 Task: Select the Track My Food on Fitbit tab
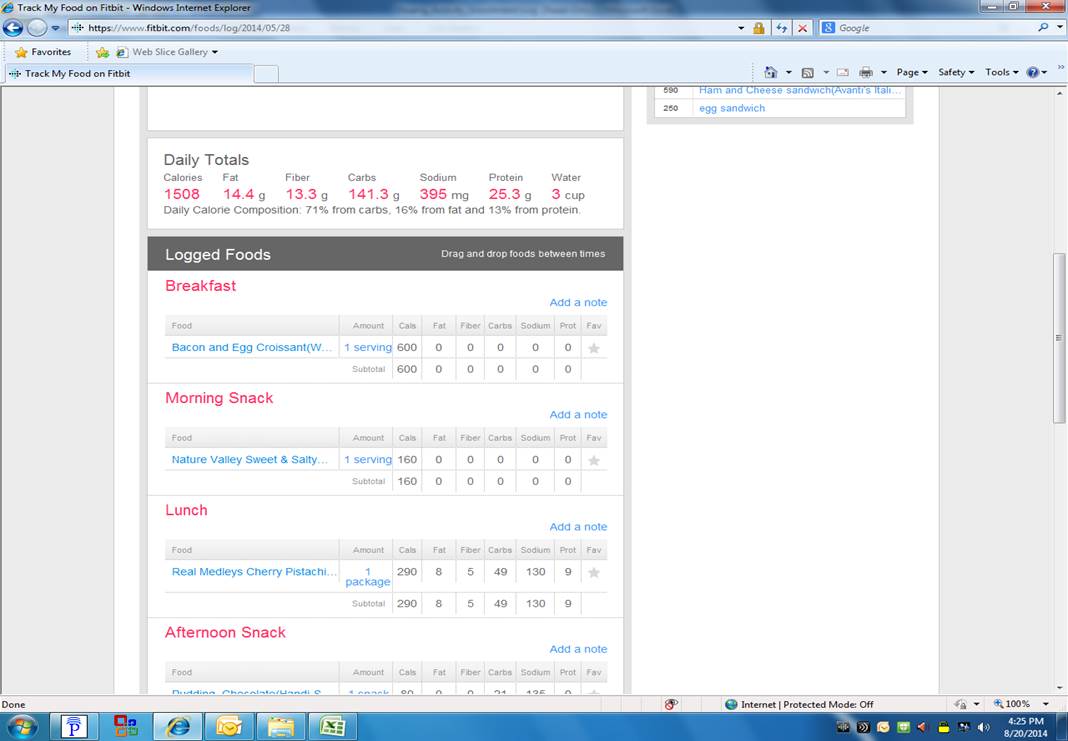pyautogui.click(x=129, y=74)
